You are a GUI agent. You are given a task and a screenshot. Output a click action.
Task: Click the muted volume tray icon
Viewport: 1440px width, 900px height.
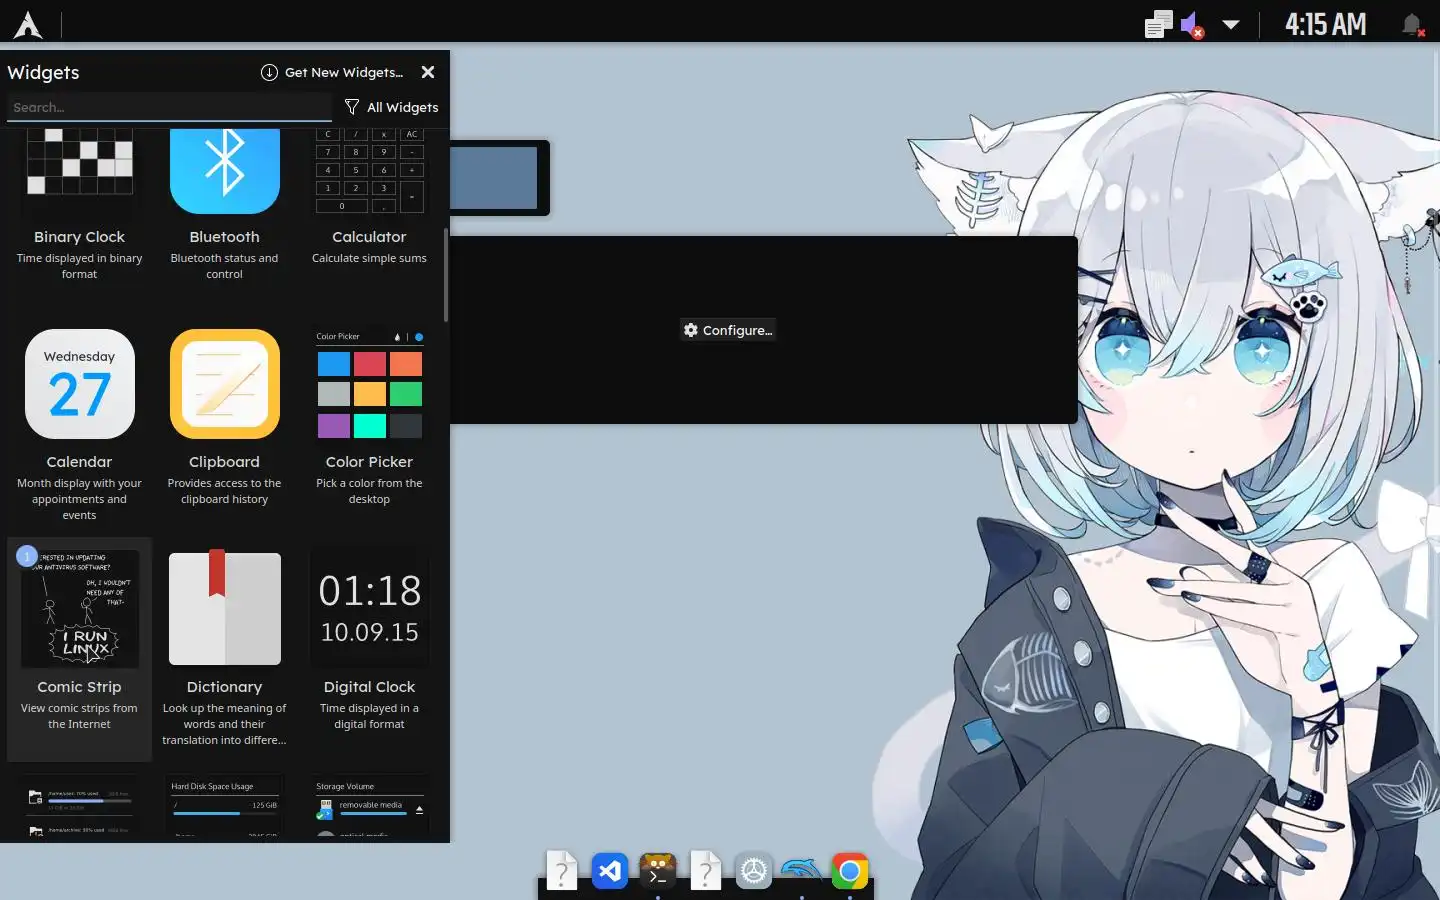click(x=1192, y=25)
